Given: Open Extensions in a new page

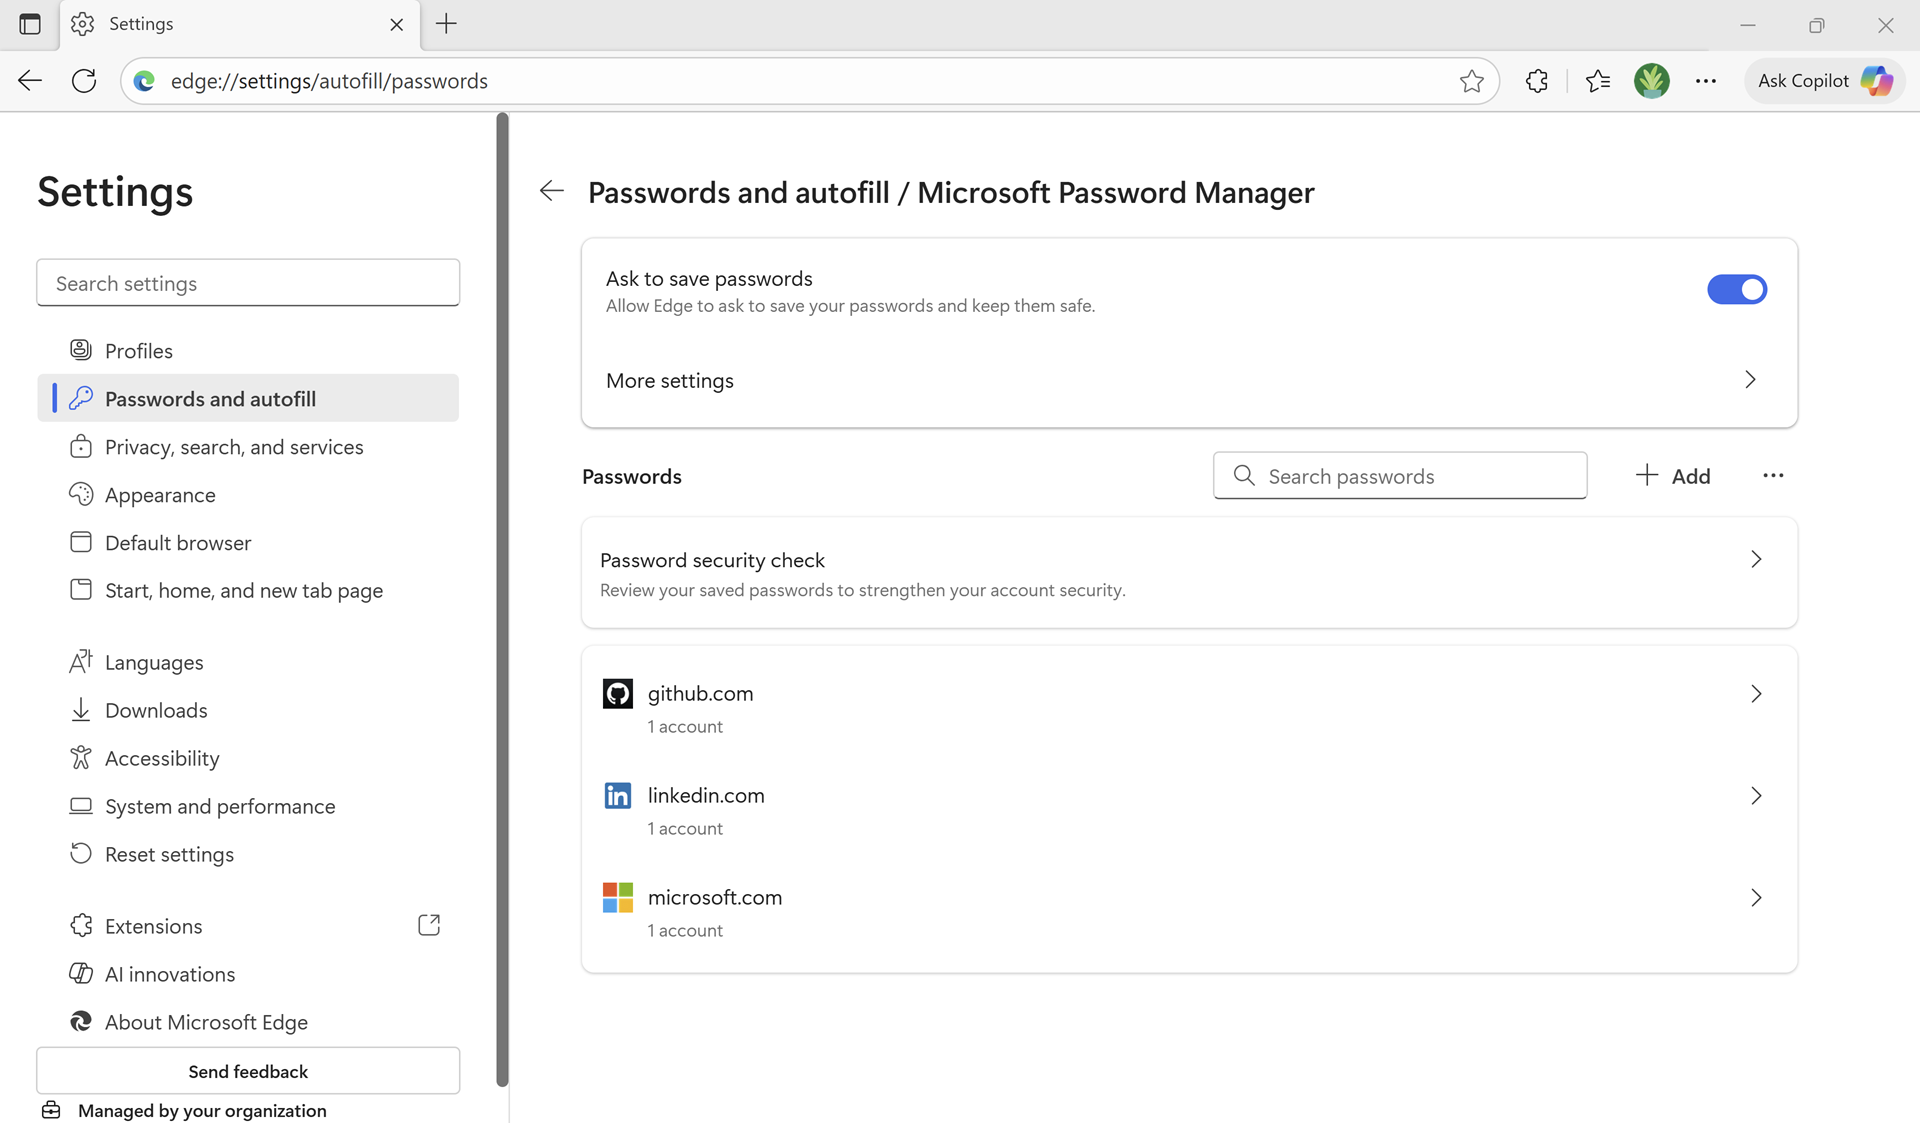Looking at the screenshot, I should 429,925.
